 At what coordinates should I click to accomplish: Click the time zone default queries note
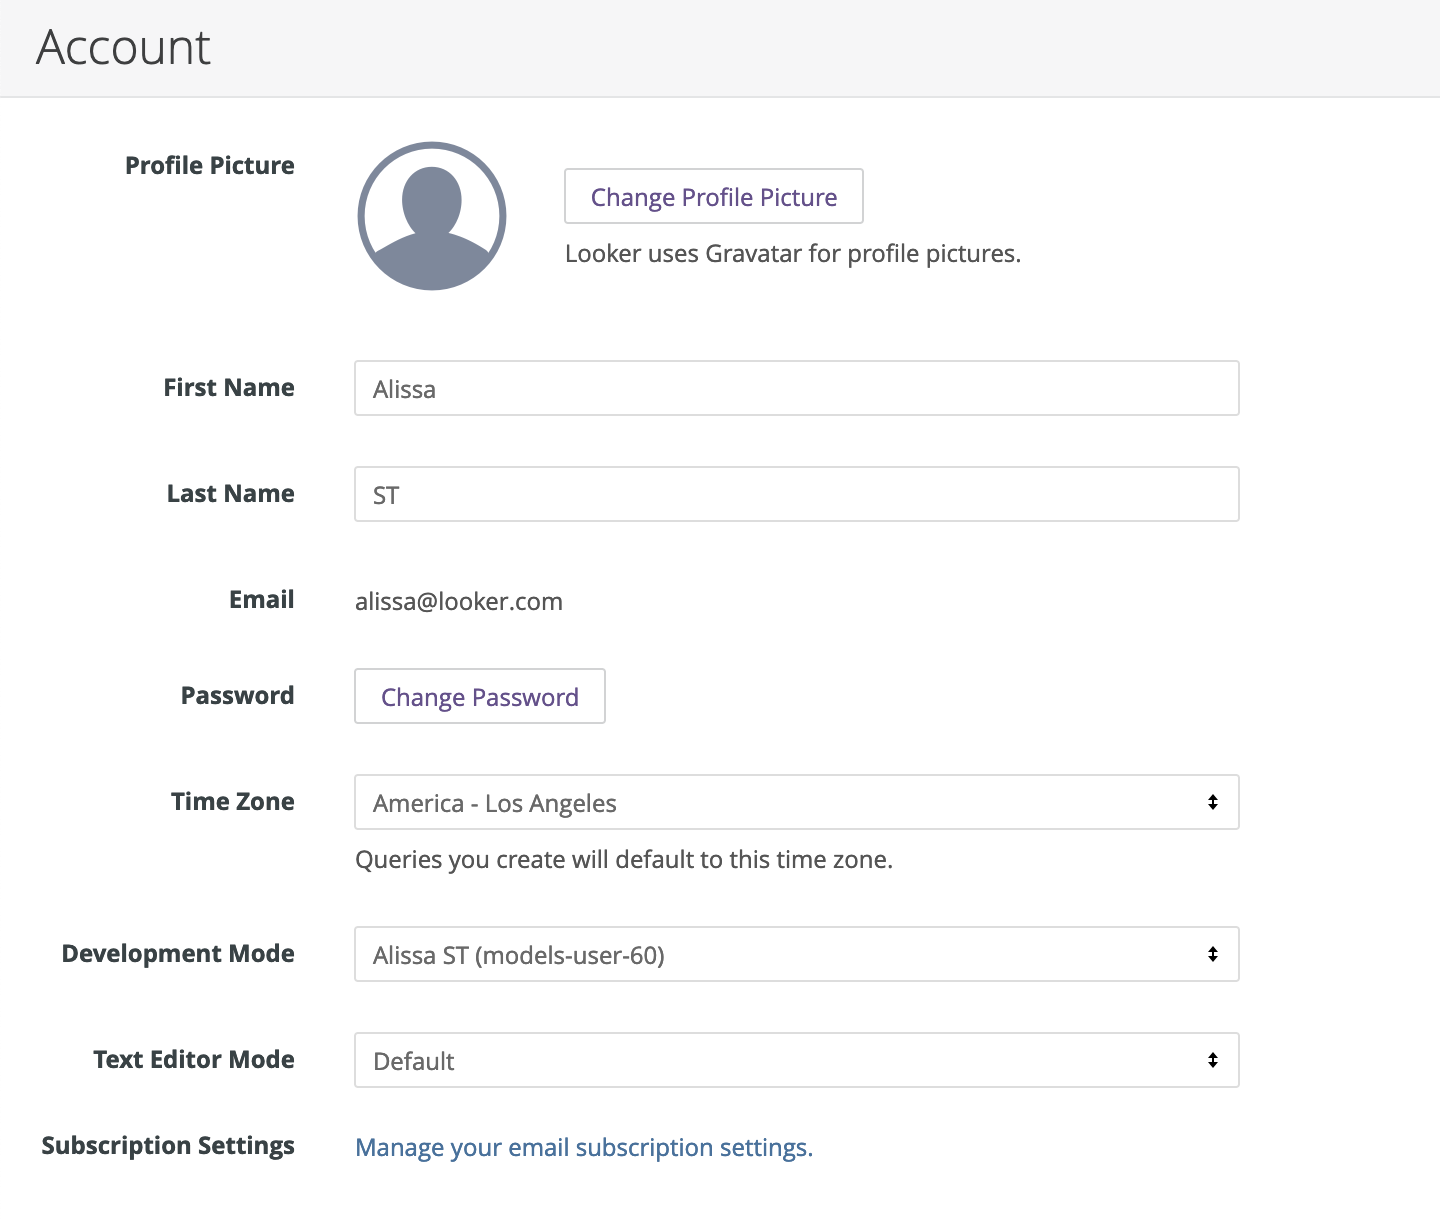pyautogui.click(x=623, y=860)
